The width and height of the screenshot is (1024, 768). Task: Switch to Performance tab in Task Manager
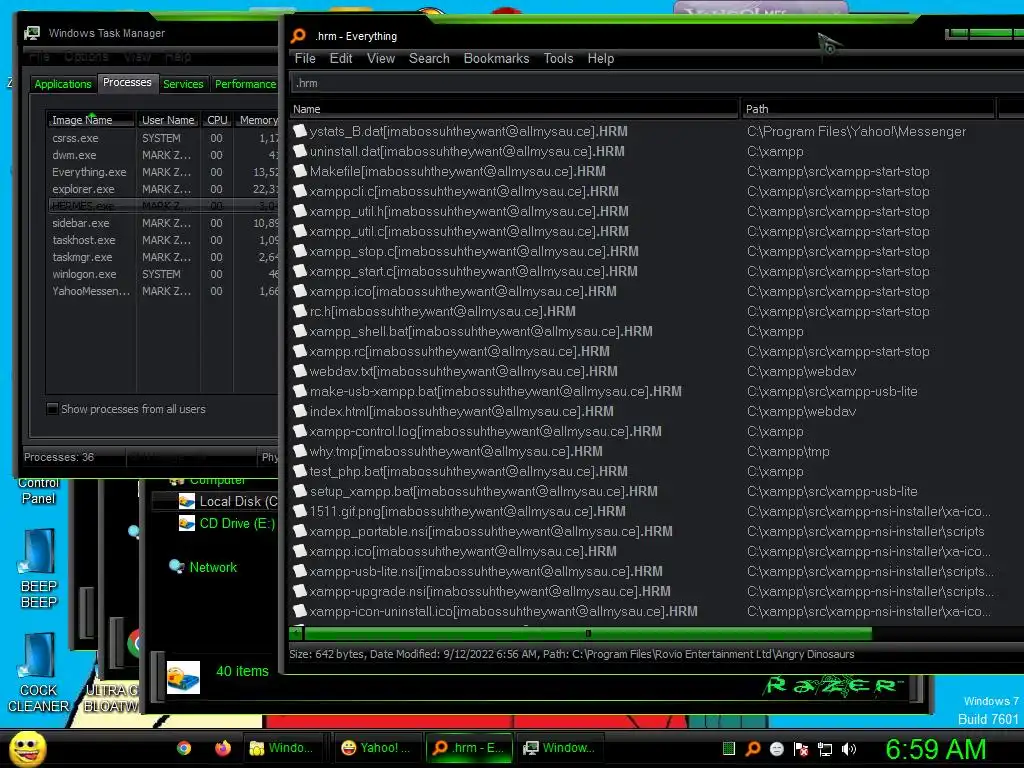pyautogui.click(x=245, y=84)
